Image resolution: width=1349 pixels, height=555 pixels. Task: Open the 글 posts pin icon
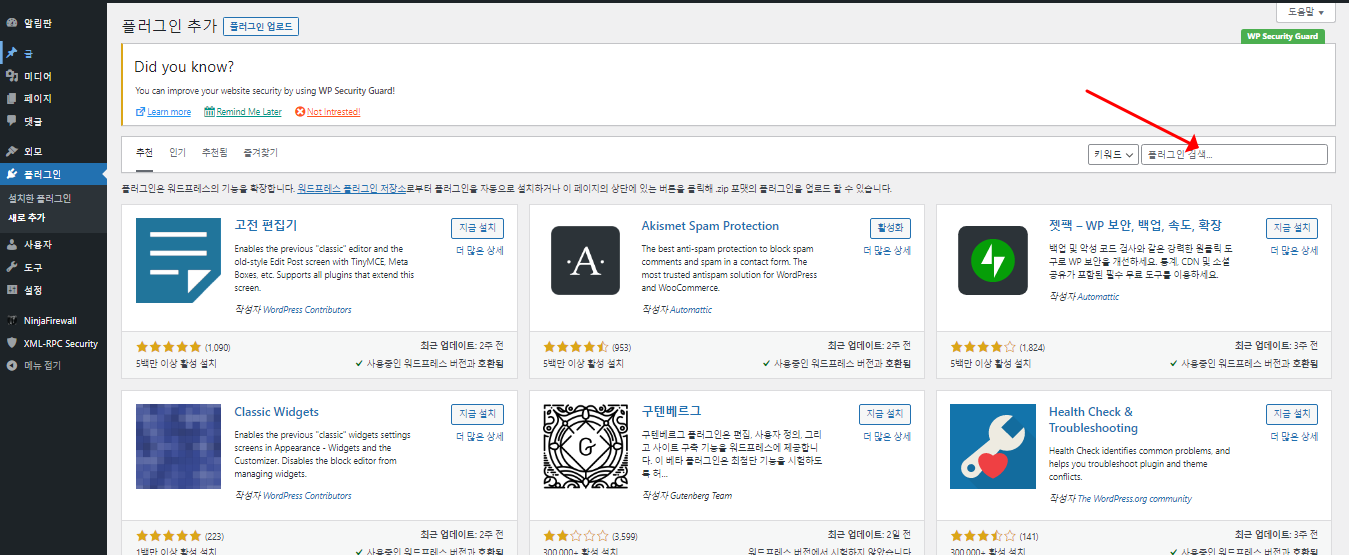coord(12,53)
